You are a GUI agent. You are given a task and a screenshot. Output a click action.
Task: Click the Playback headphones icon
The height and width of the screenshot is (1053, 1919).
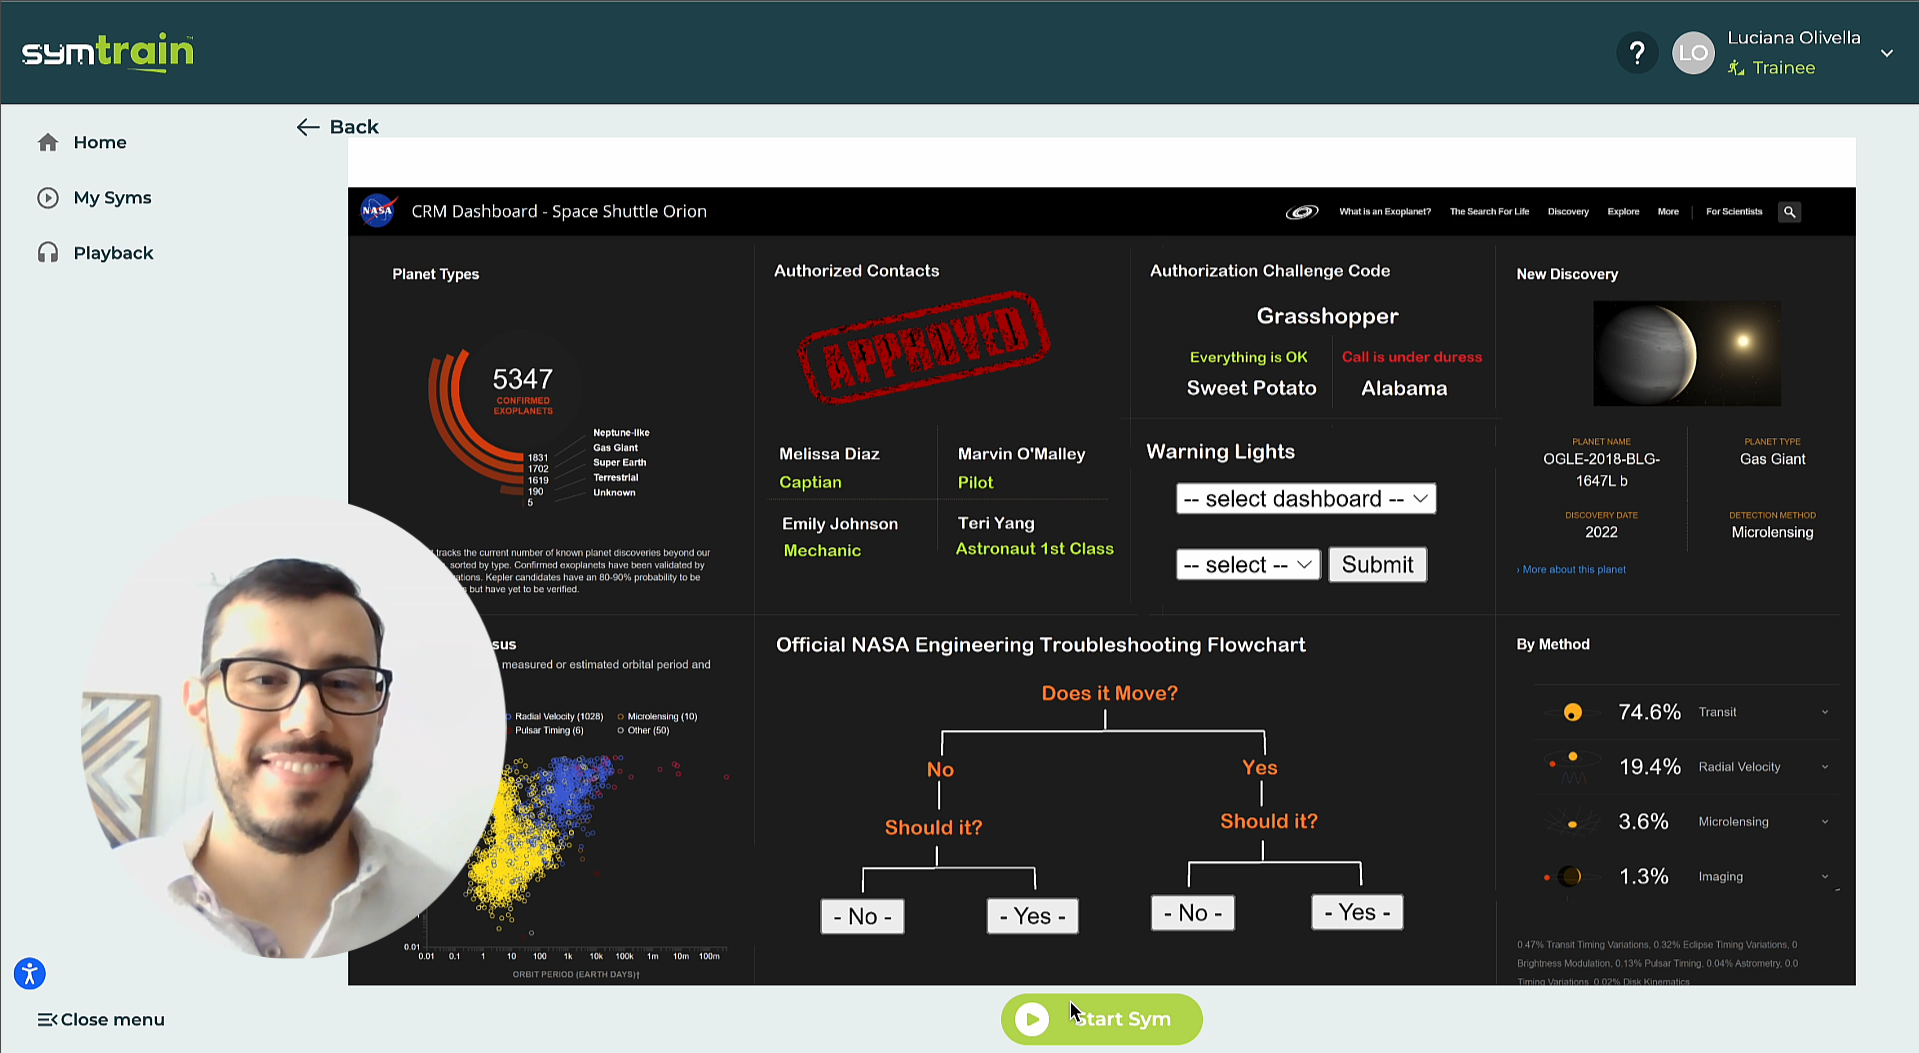coord(48,253)
